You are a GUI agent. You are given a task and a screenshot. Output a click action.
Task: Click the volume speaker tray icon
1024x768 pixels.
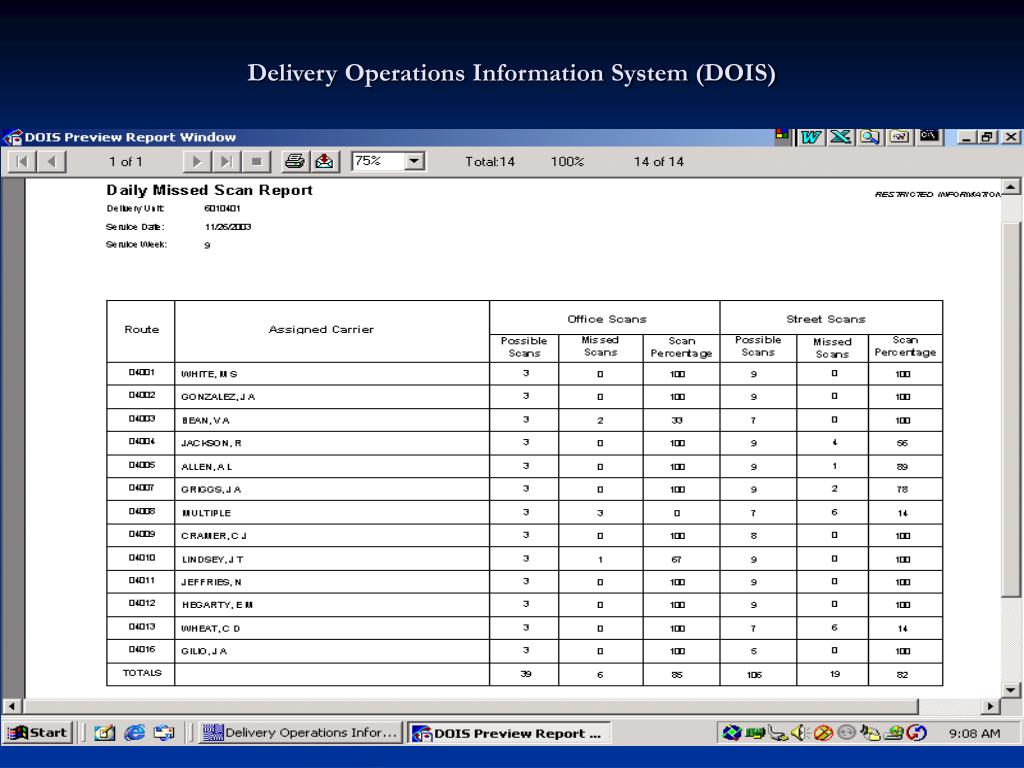(799, 733)
